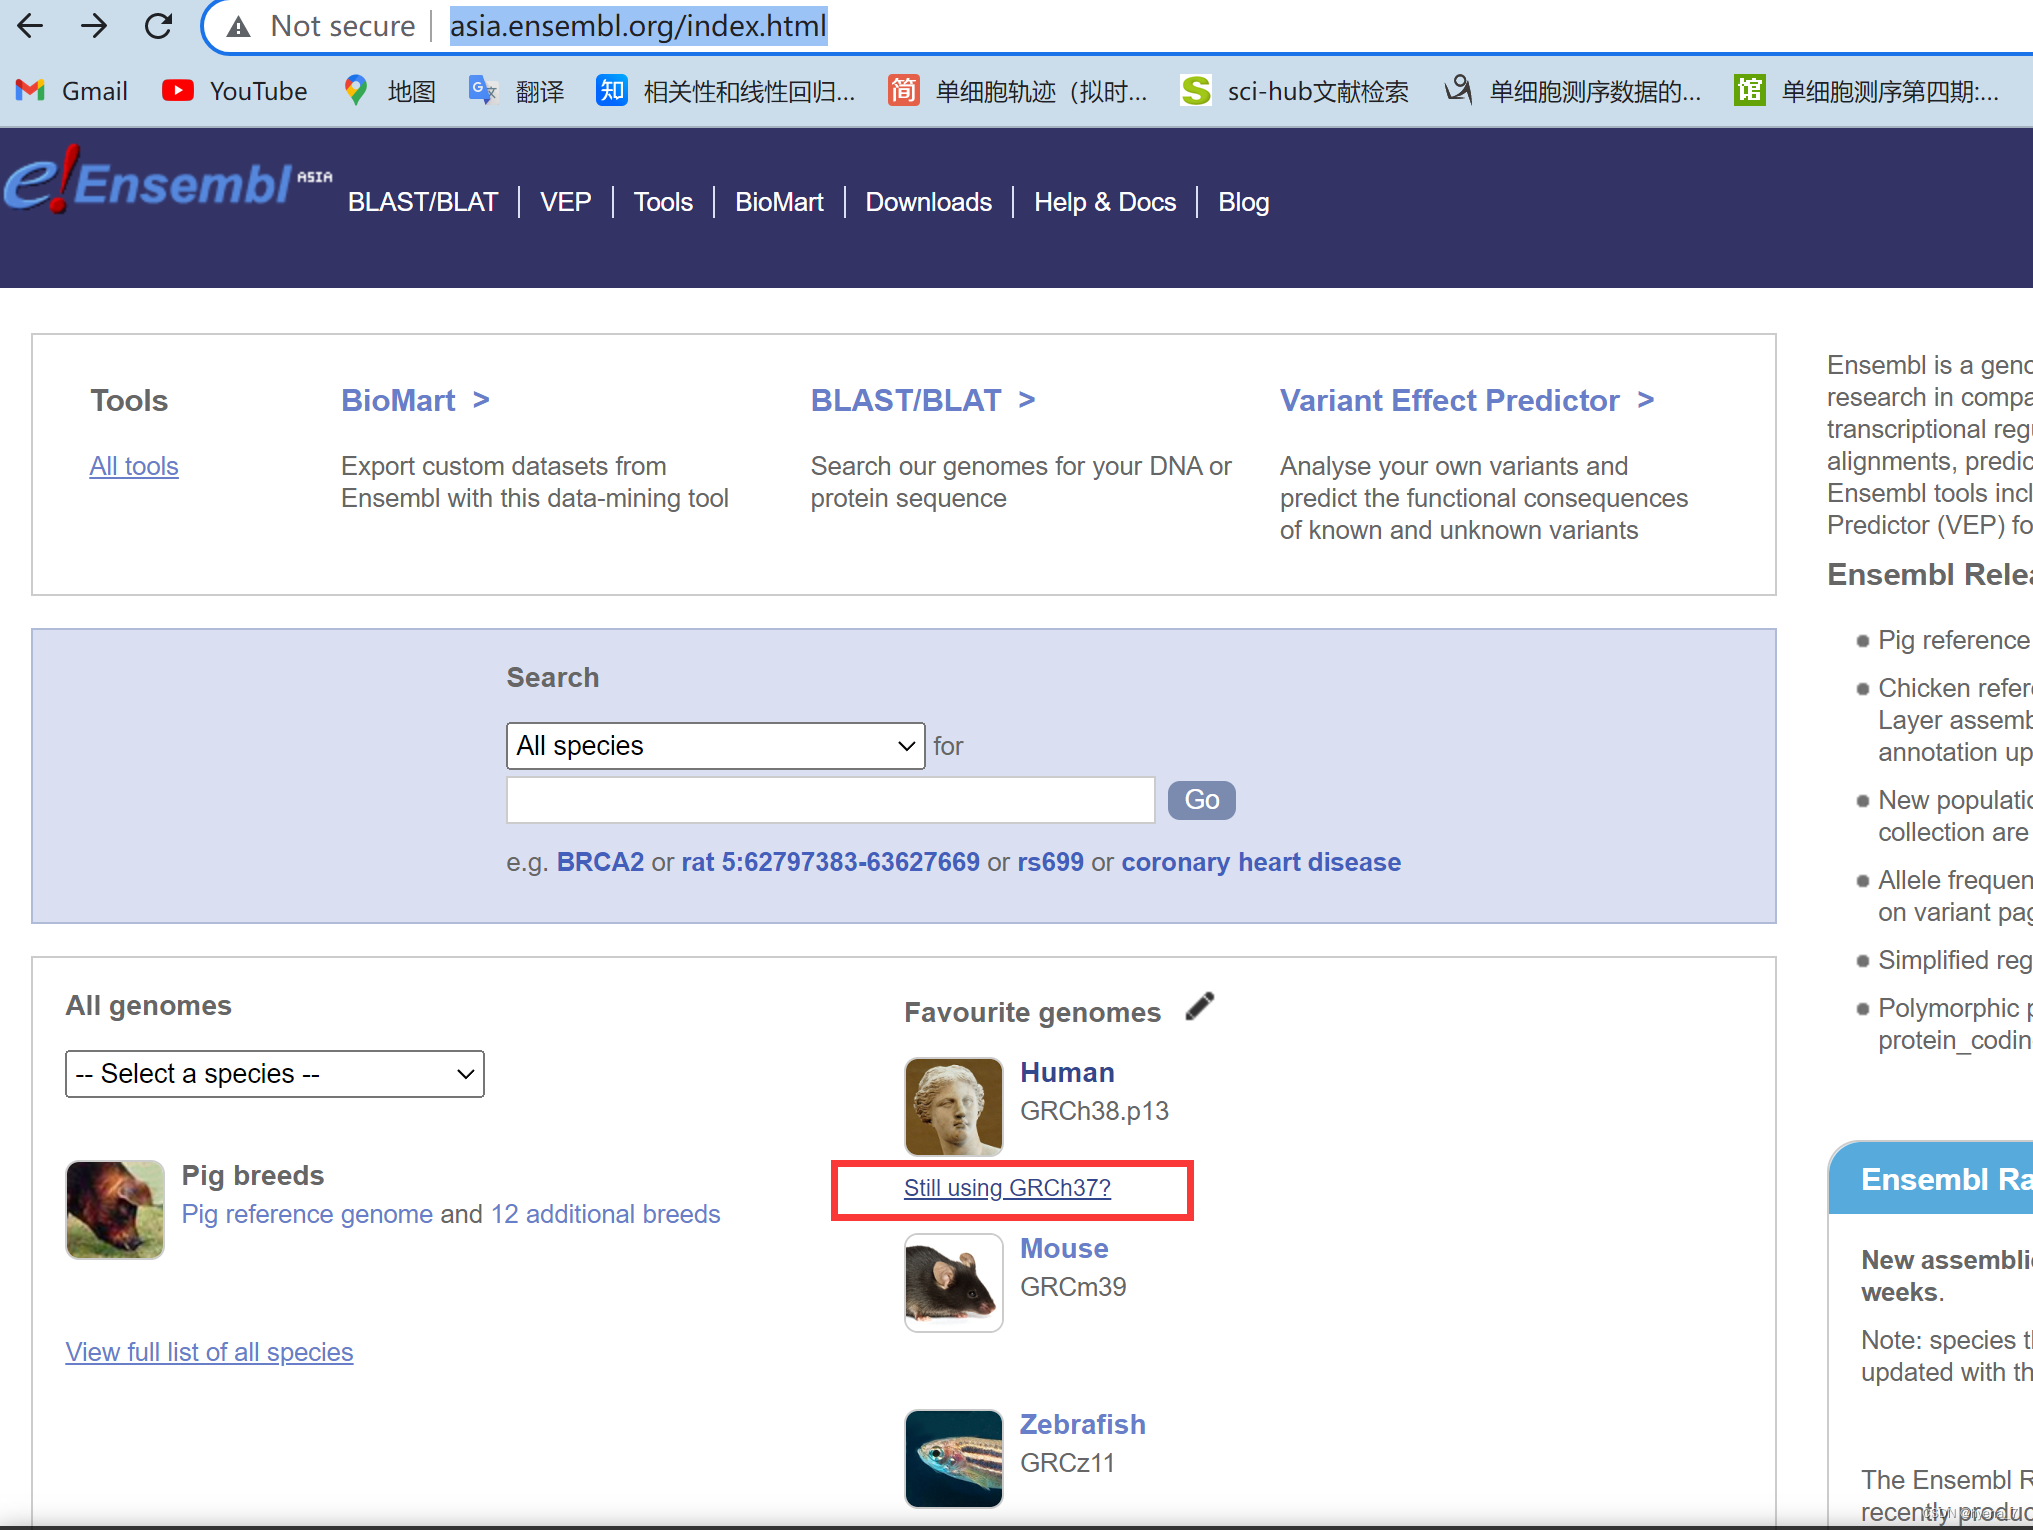This screenshot has width=2033, height=1530.
Task: Click the browser reload icon
Action: point(158,26)
